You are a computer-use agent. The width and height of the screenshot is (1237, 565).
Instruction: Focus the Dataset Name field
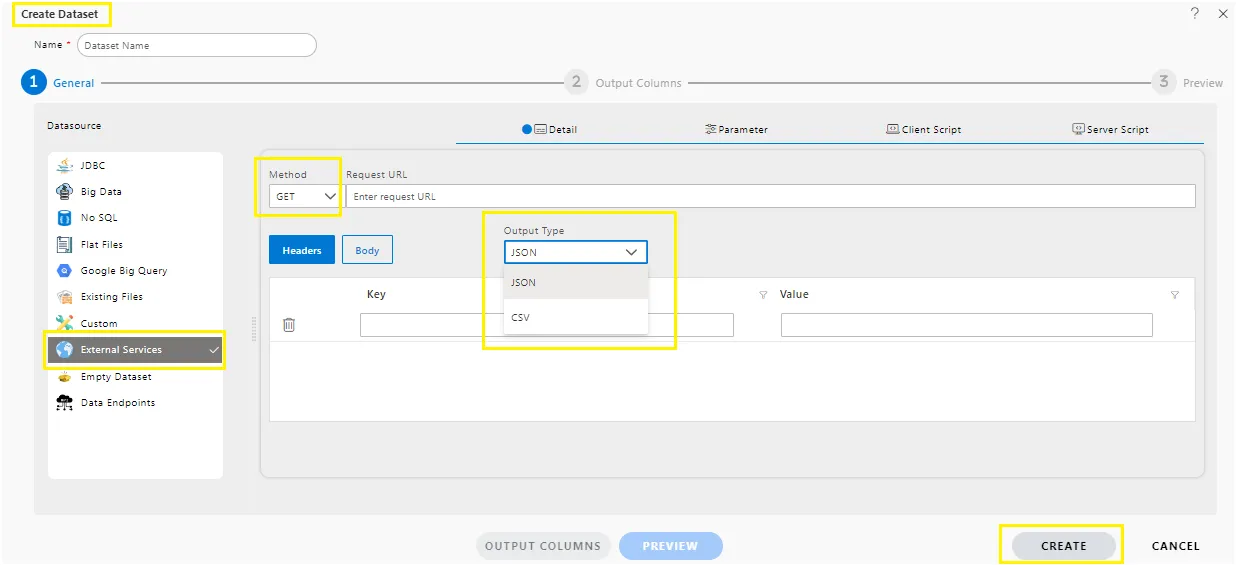(196, 45)
